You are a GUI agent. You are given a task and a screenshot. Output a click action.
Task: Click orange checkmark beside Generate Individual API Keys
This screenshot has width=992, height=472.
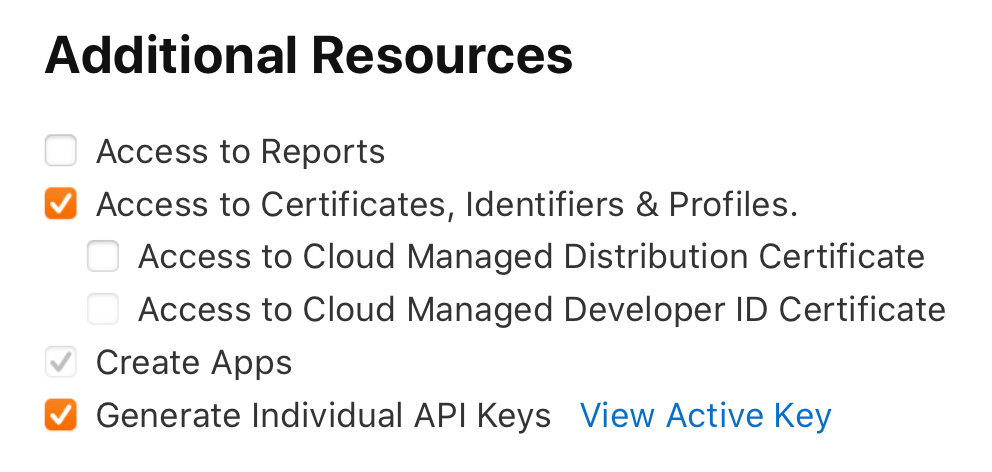tap(61, 414)
